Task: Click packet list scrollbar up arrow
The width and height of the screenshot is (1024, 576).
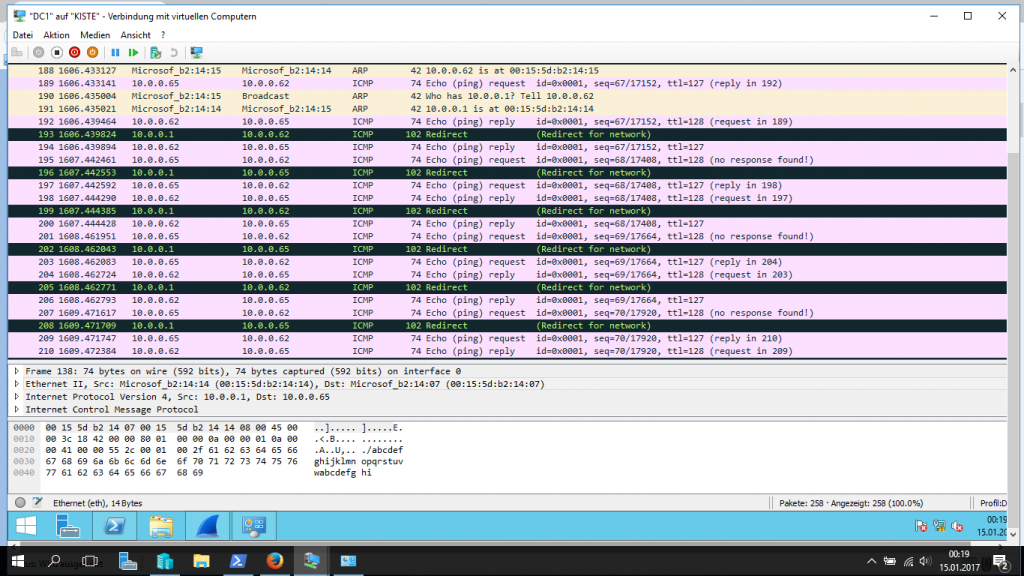Action: [1012, 70]
